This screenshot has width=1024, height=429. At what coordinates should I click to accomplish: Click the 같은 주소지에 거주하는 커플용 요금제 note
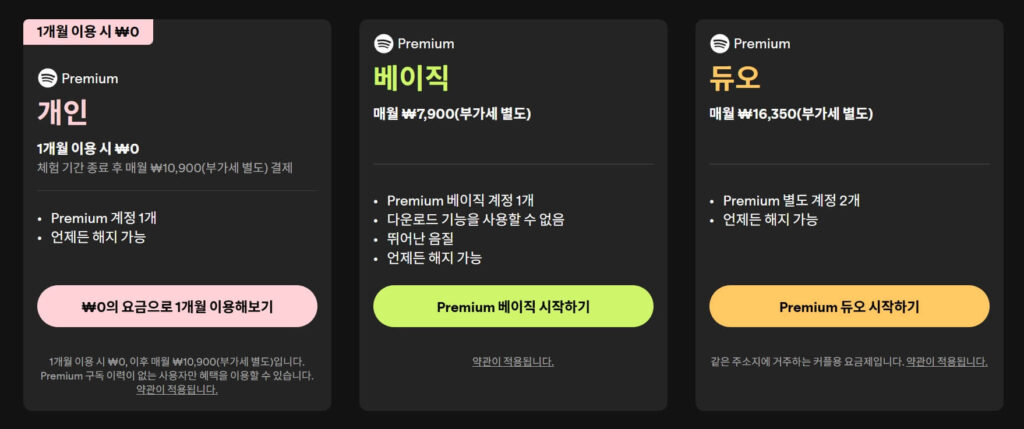coord(804,361)
